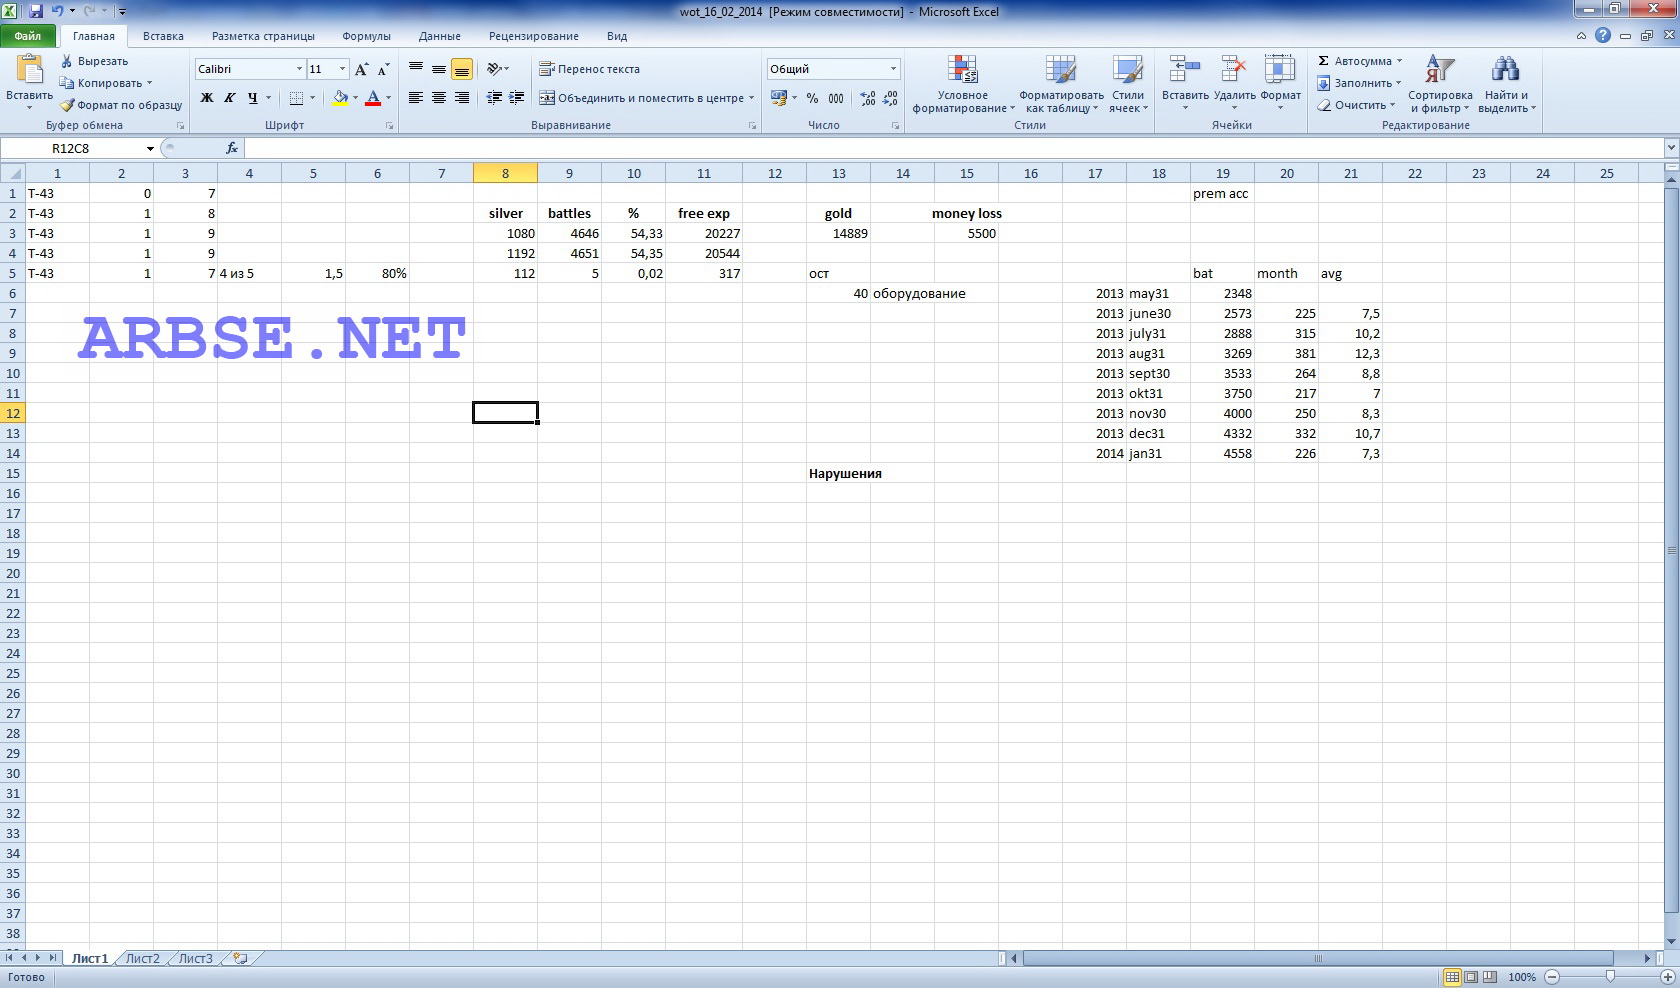Screen dimensions: 1680x988
Task: Open the font name dropdown Calibri
Action: tap(299, 69)
